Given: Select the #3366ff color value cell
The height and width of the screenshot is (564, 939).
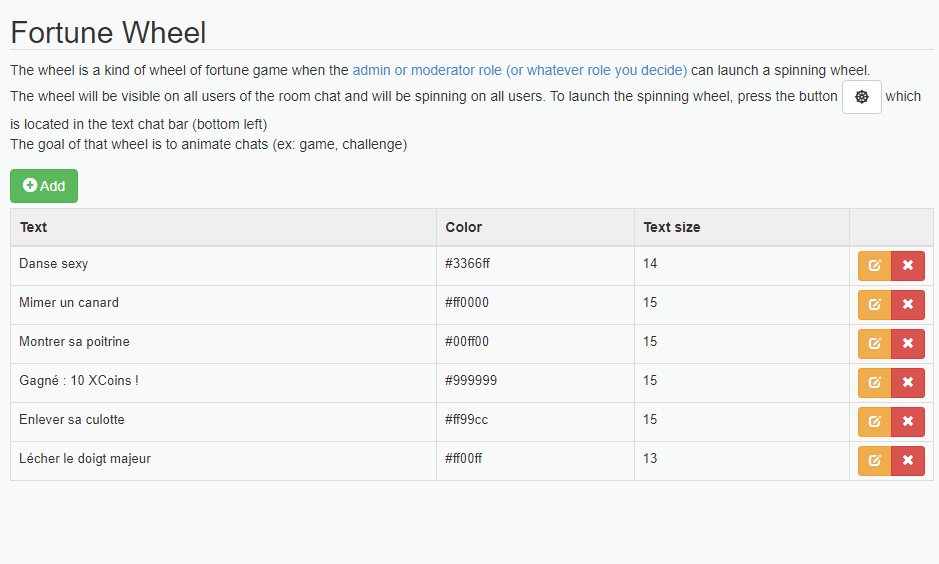Looking at the screenshot, I should (535, 266).
